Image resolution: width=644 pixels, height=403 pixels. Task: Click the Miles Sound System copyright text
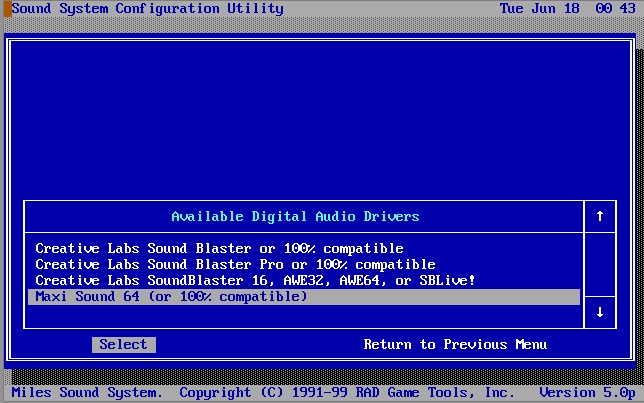point(263,393)
